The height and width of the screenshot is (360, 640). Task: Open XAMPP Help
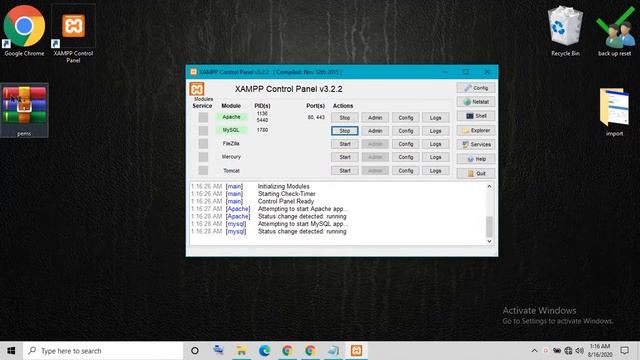(476, 159)
